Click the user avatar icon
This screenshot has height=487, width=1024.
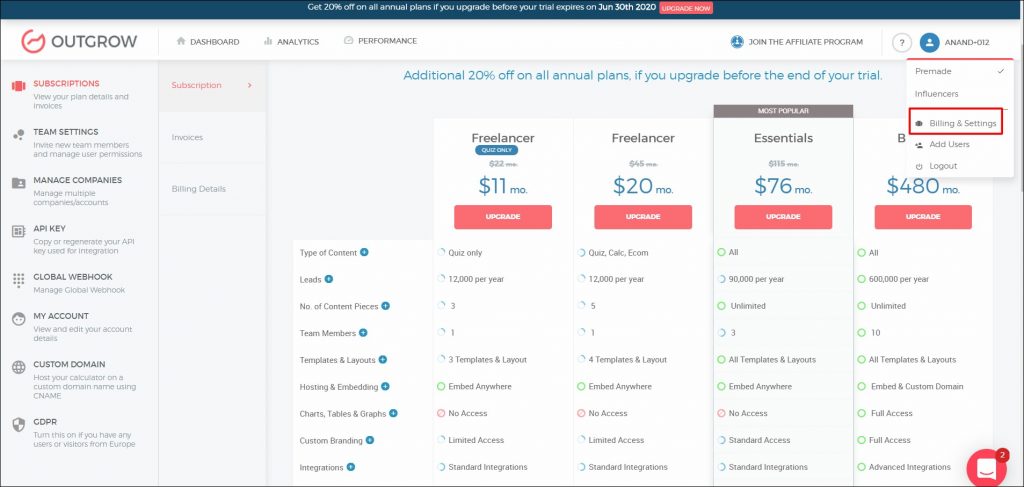[x=930, y=43]
